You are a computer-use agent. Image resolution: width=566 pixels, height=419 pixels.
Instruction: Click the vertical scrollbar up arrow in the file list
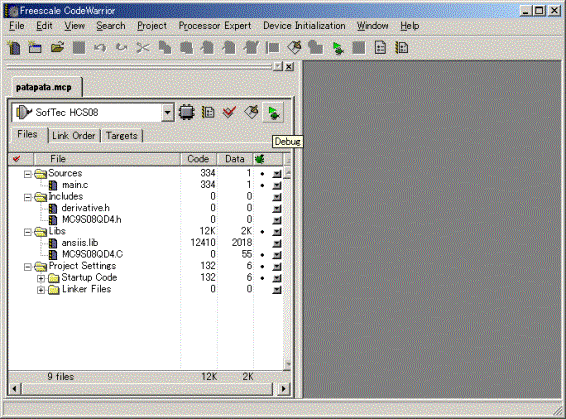(287, 172)
